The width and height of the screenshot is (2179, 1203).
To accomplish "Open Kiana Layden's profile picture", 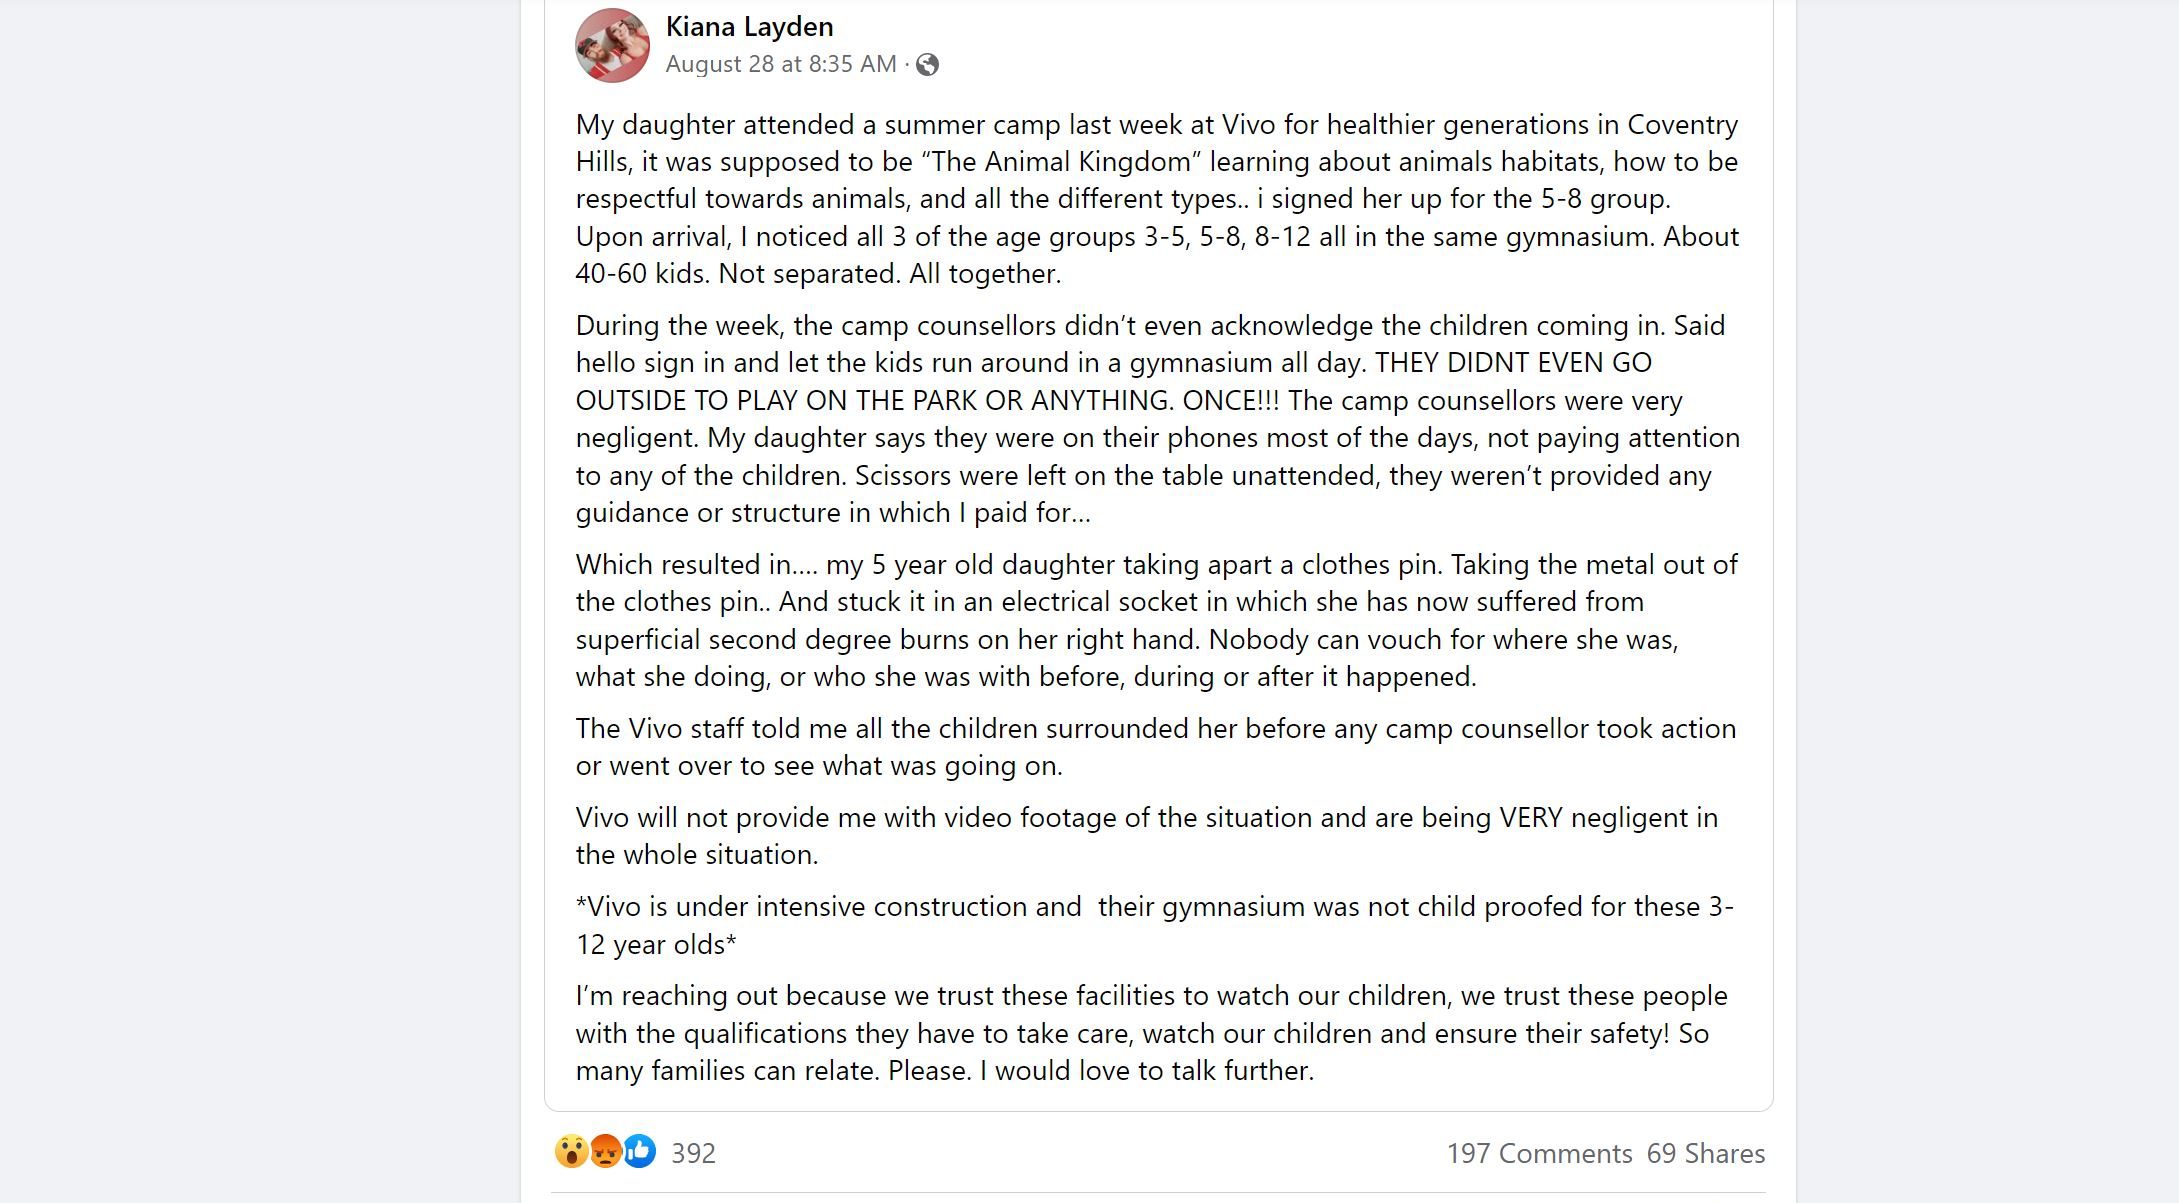I will pos(611,44).
